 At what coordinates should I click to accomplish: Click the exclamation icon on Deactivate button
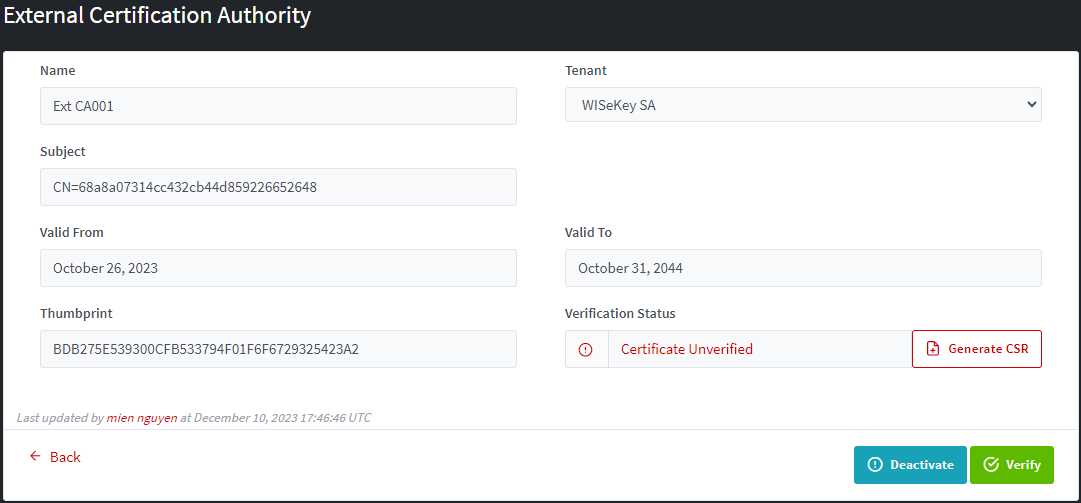click(875, 464)
